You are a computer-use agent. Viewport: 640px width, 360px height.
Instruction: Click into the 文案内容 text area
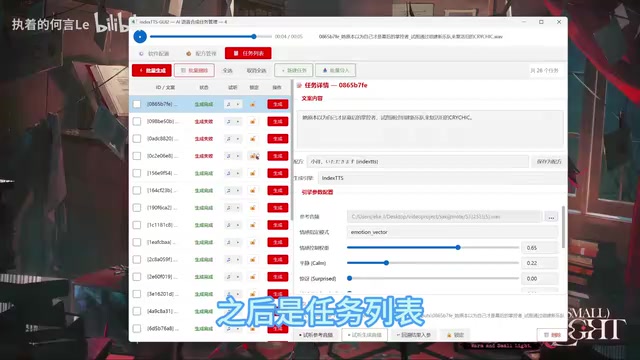[430, 129]
